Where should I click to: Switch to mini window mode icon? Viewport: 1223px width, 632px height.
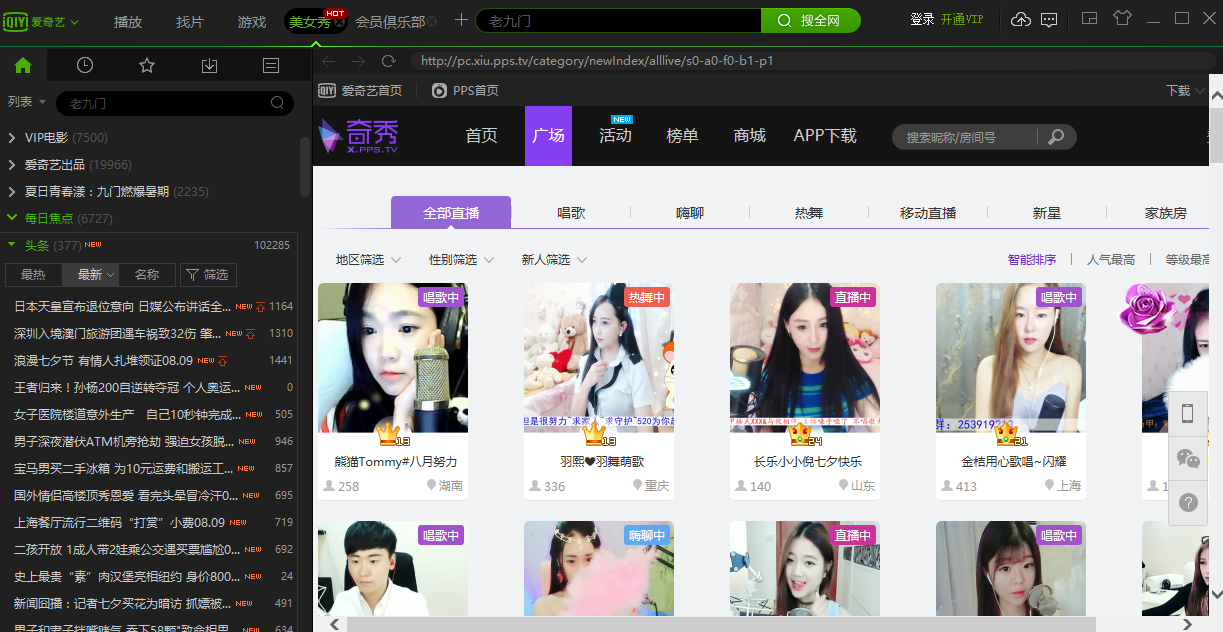coord(1090,19)
